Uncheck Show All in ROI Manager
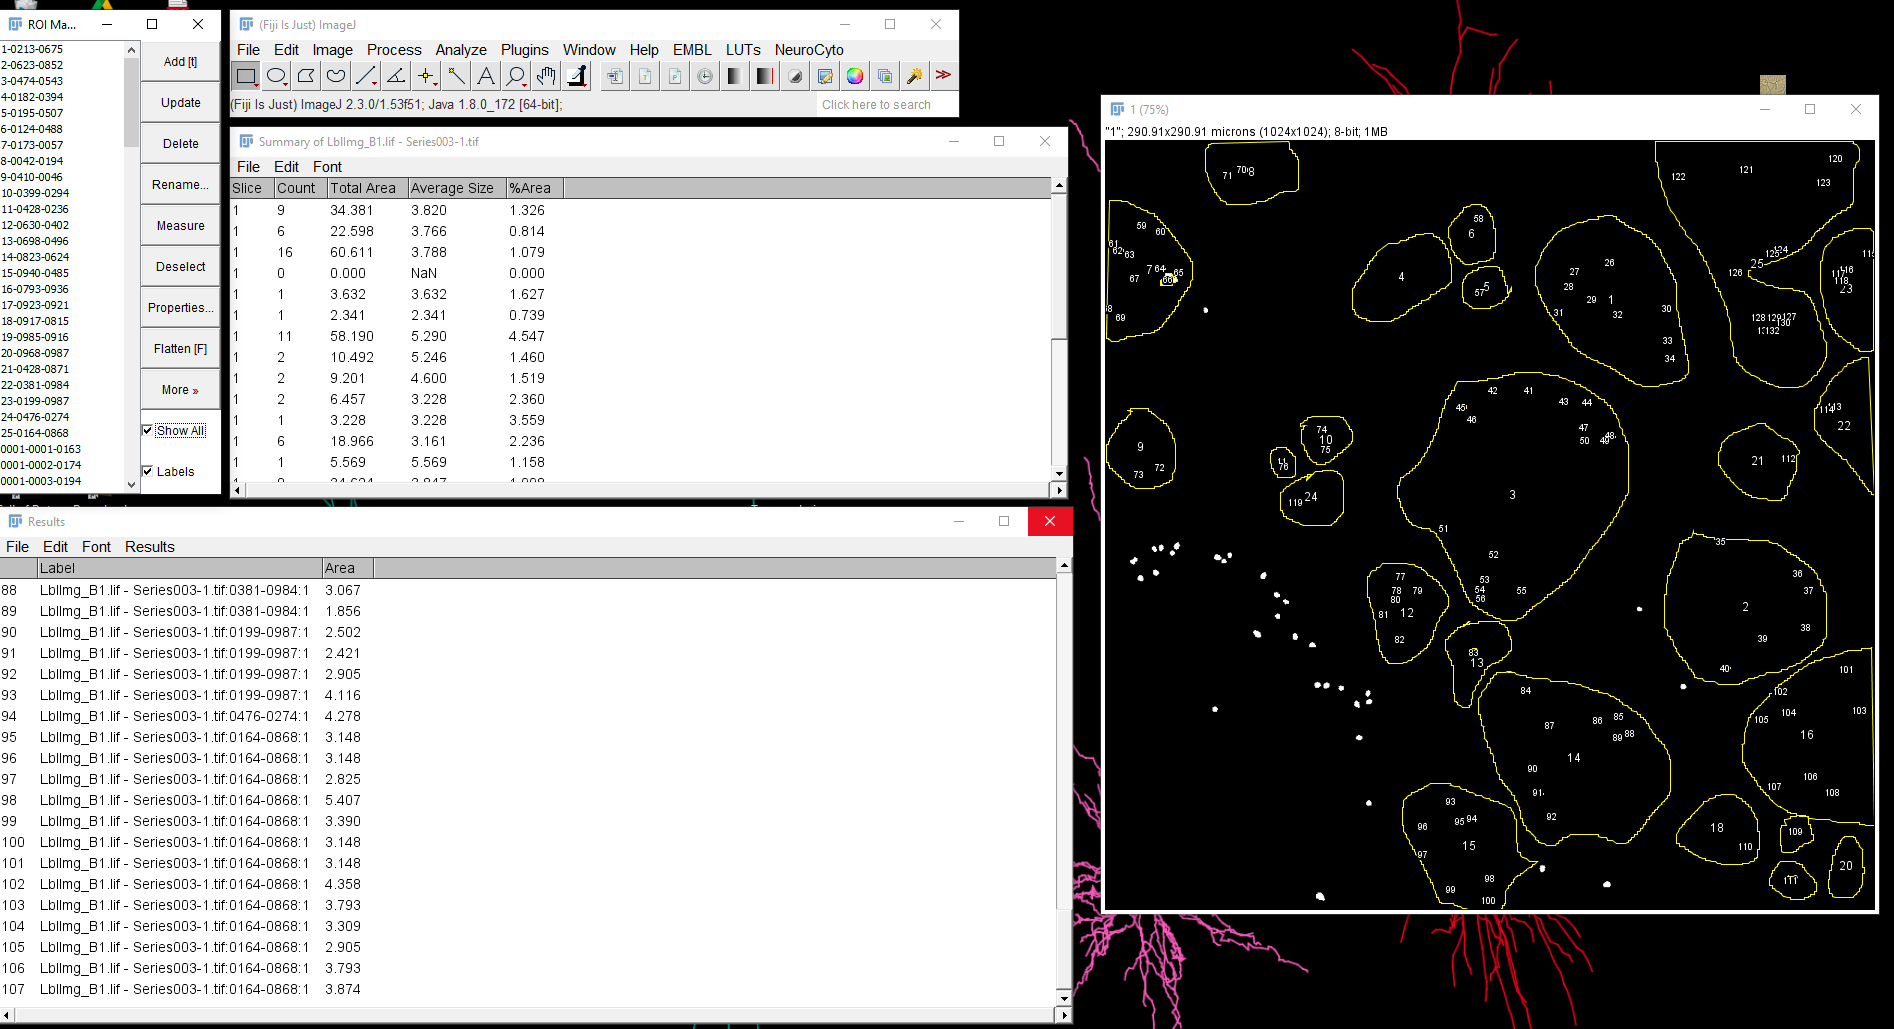Screen dimensions: 1894x1029 148,430
